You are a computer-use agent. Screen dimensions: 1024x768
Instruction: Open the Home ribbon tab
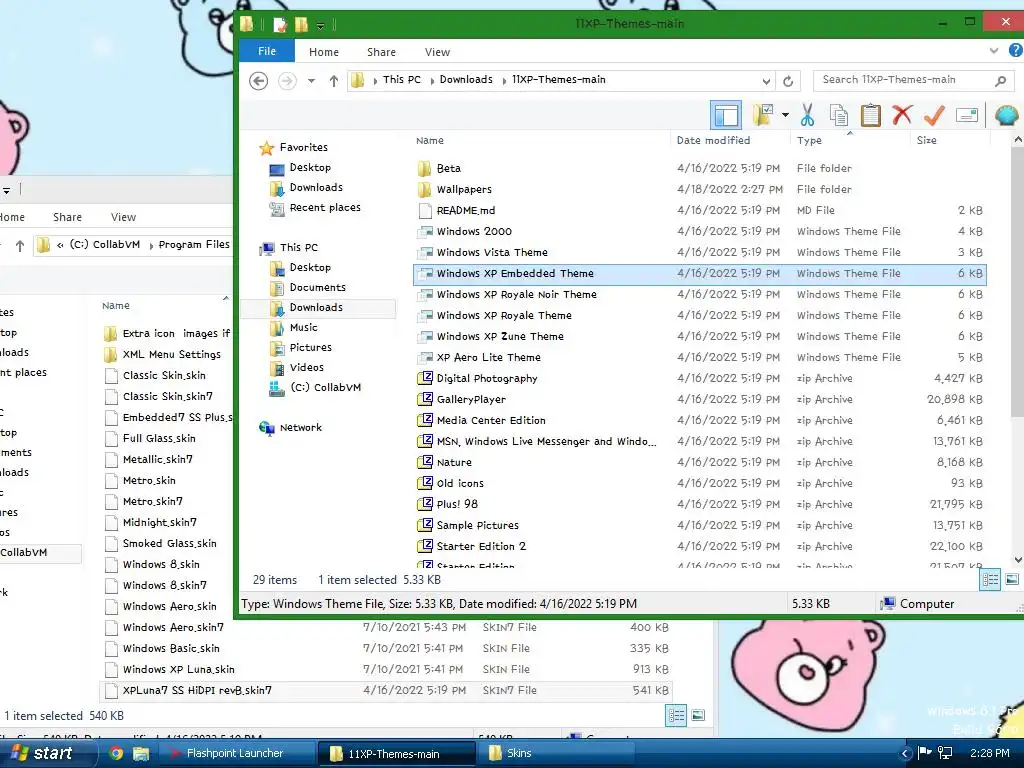(x=324, y=52)
